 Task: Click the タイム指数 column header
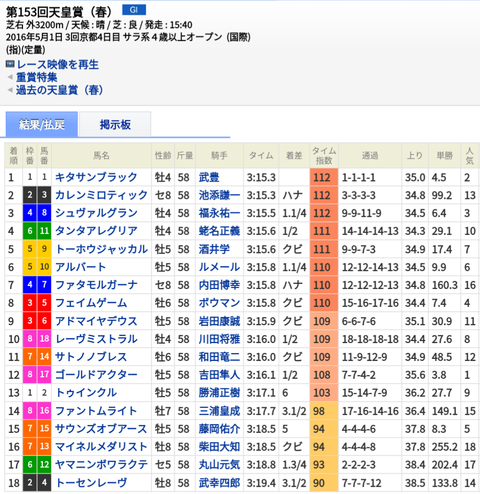pos(324,155)
